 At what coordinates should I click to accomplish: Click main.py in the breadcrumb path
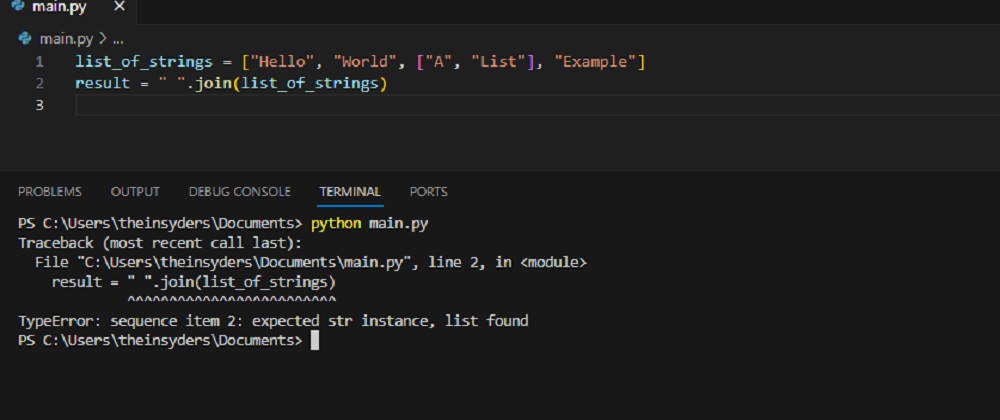pos(66,39)
